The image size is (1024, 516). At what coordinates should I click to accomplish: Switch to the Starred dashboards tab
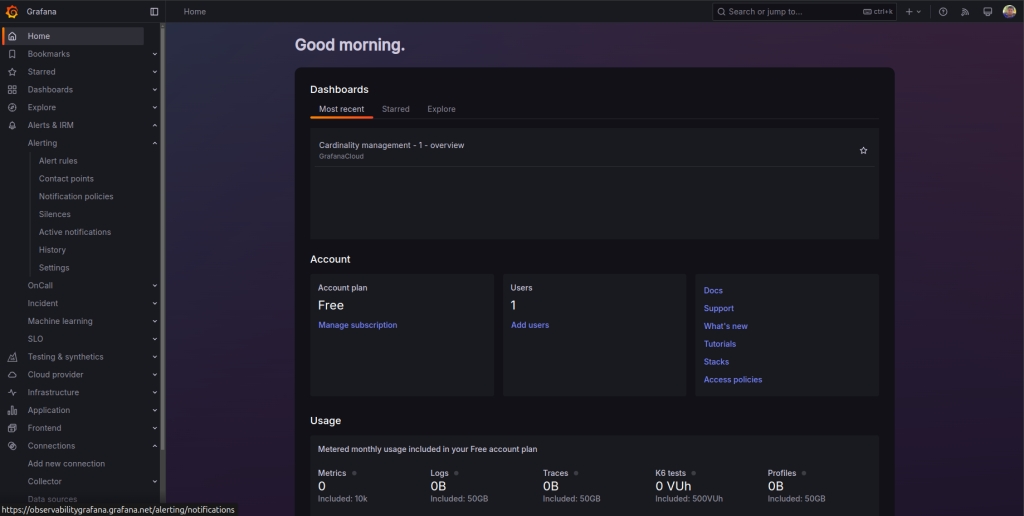point(395,109)
